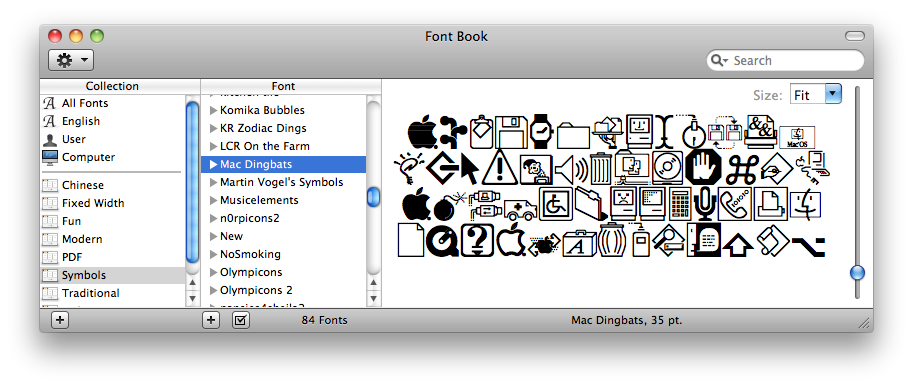913x387 pixels.
Task: Open the search magnifier options
Action: pyautogui.click(x=719, y=61)
